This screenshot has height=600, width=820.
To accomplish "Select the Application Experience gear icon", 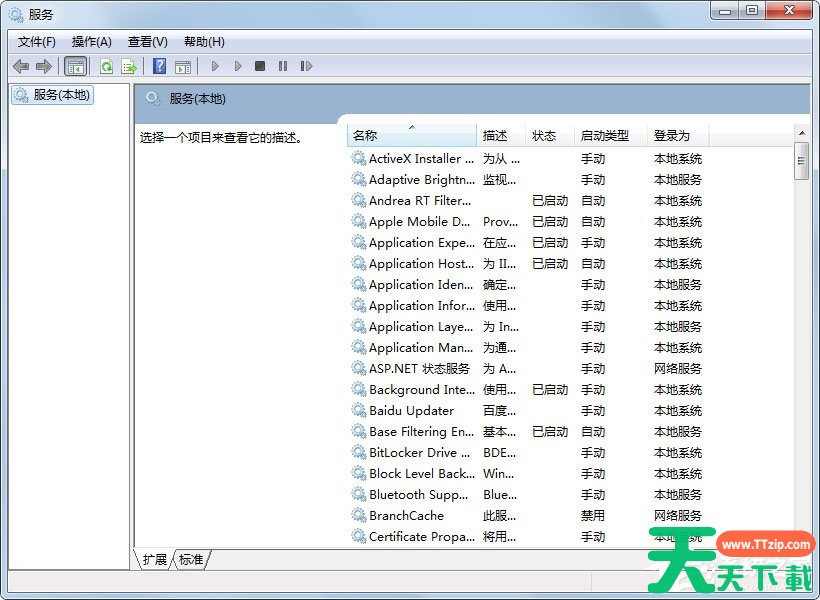I will tap(359, 242).
